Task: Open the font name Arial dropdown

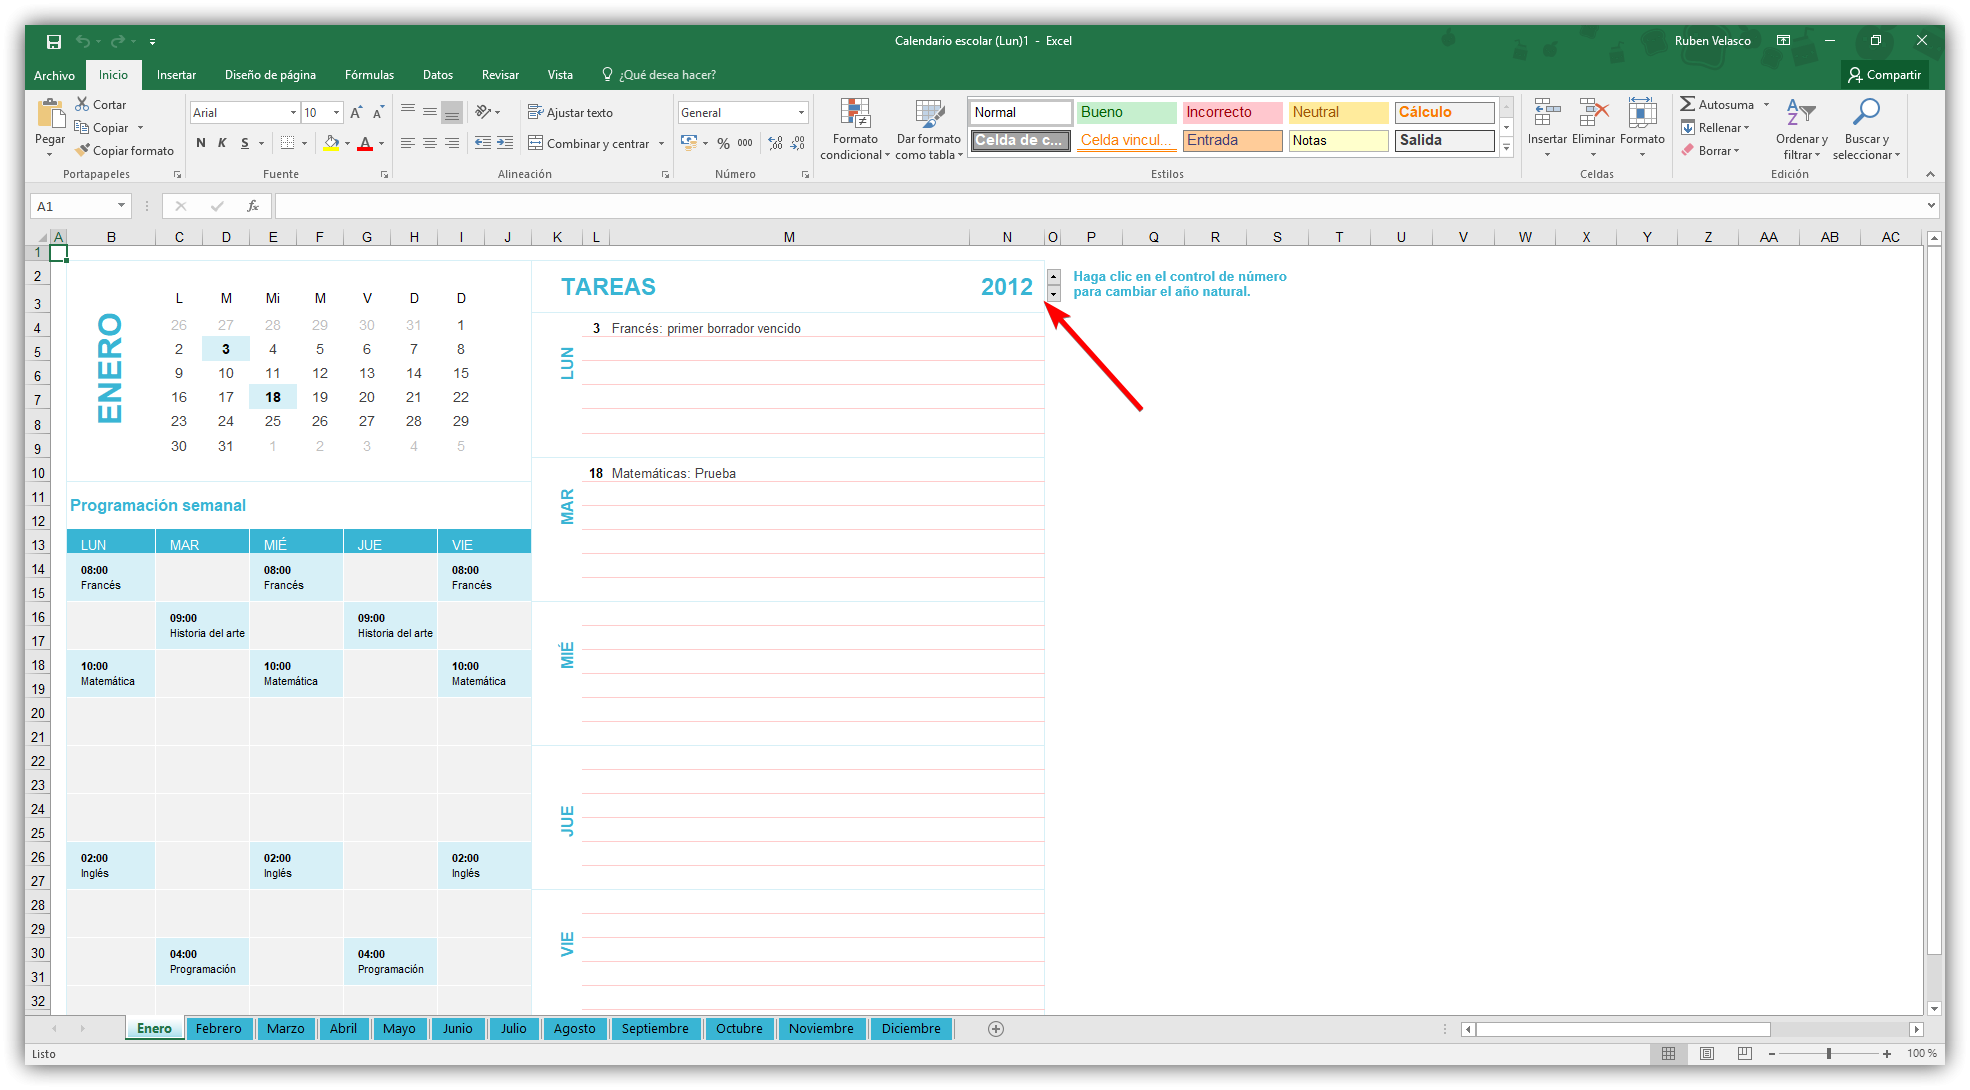Action: point(293,112)
